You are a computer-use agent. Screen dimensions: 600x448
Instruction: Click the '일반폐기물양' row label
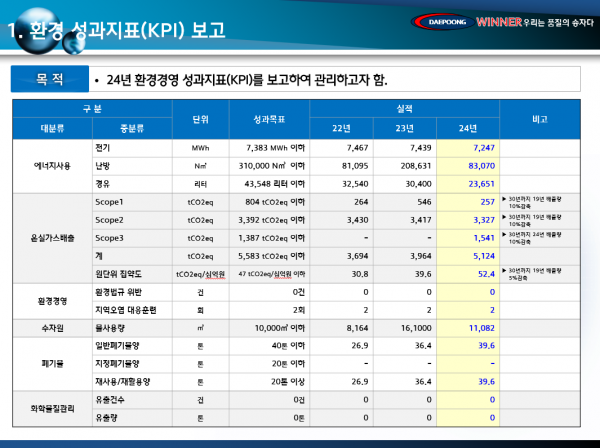pos(117,346)
